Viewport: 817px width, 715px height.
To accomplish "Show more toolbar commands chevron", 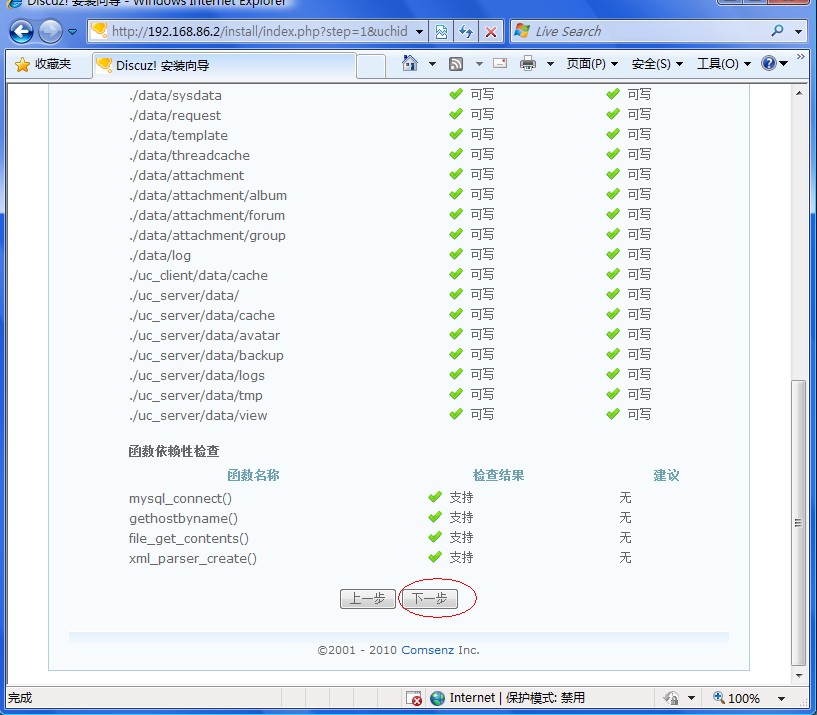I will pyautogui.click(x=801, y=56).
